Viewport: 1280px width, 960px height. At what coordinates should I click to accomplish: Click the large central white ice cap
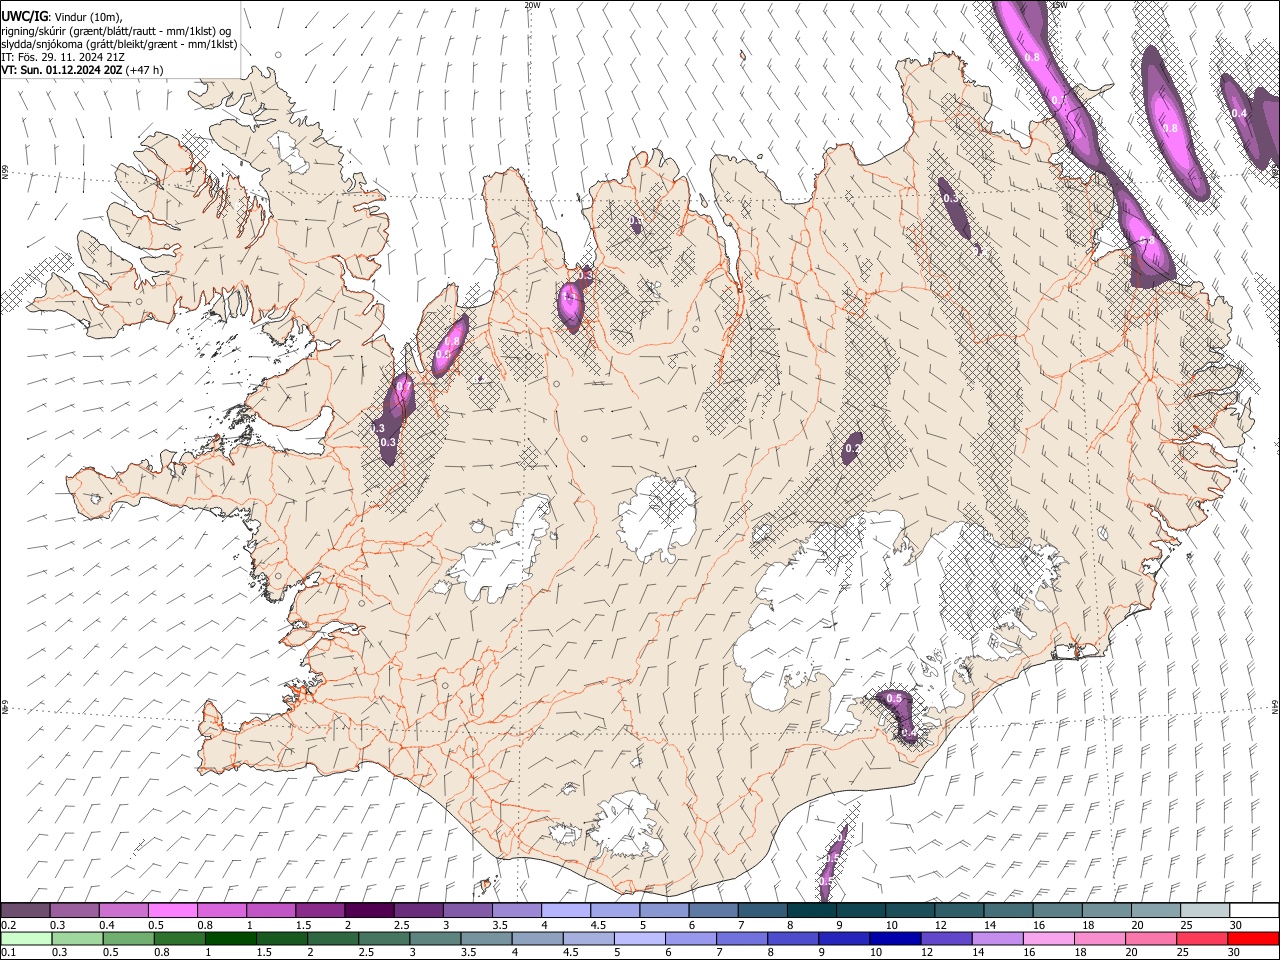click(x=657, y=520)
